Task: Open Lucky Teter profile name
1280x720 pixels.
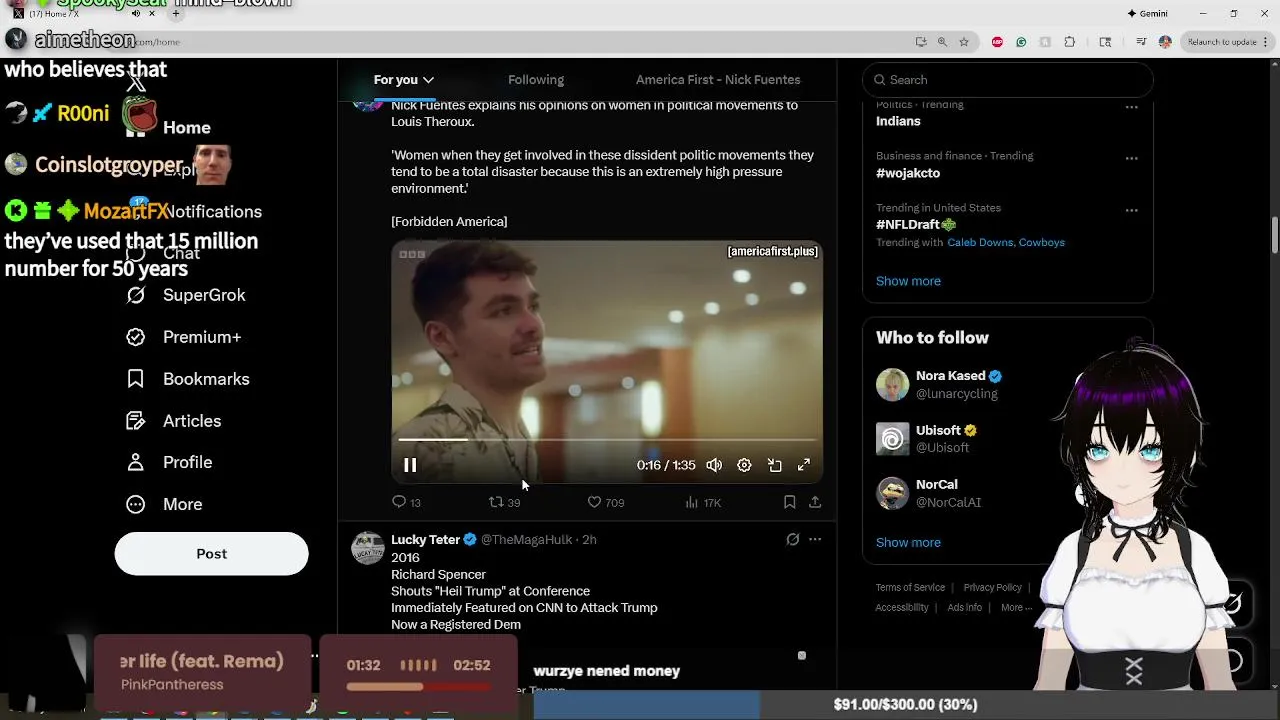Action: tap(425, 539)
